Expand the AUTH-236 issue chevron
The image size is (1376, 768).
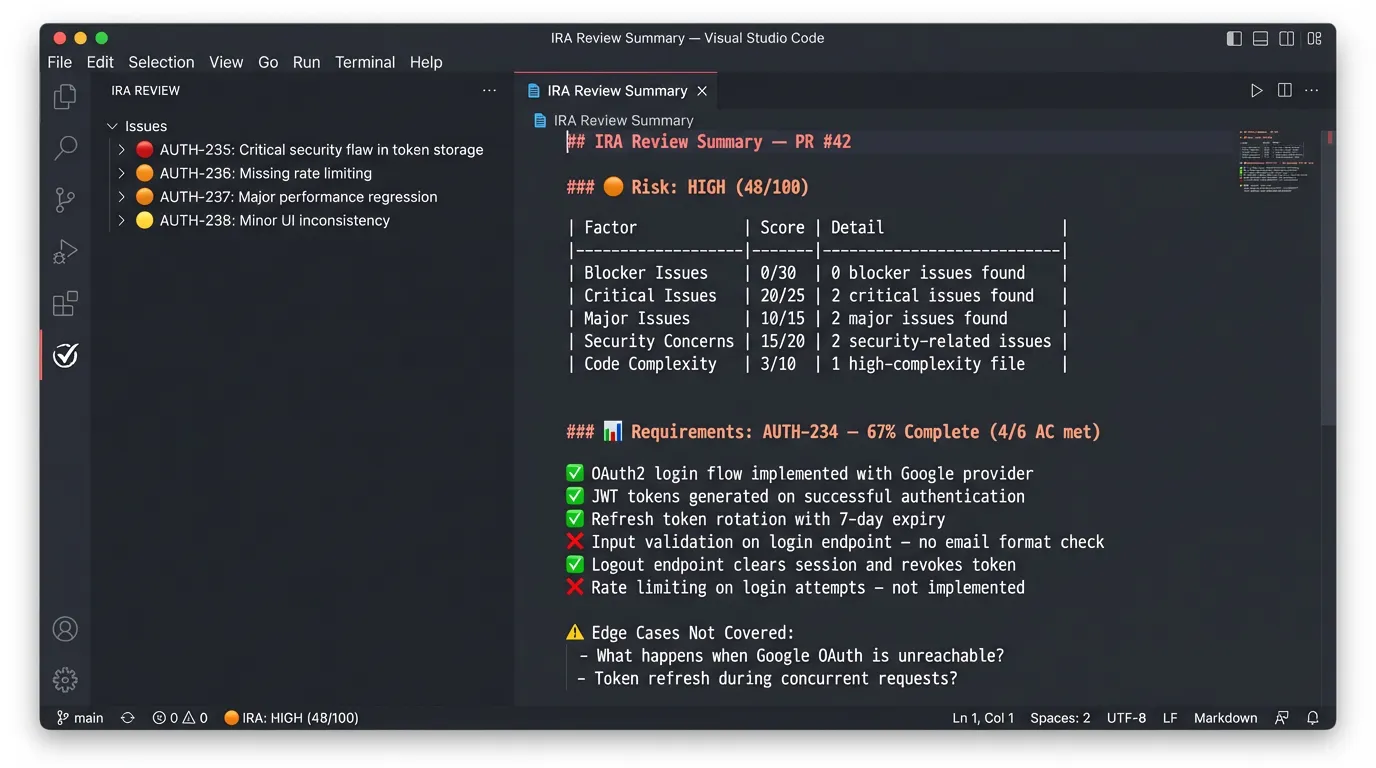pos(122,173)
